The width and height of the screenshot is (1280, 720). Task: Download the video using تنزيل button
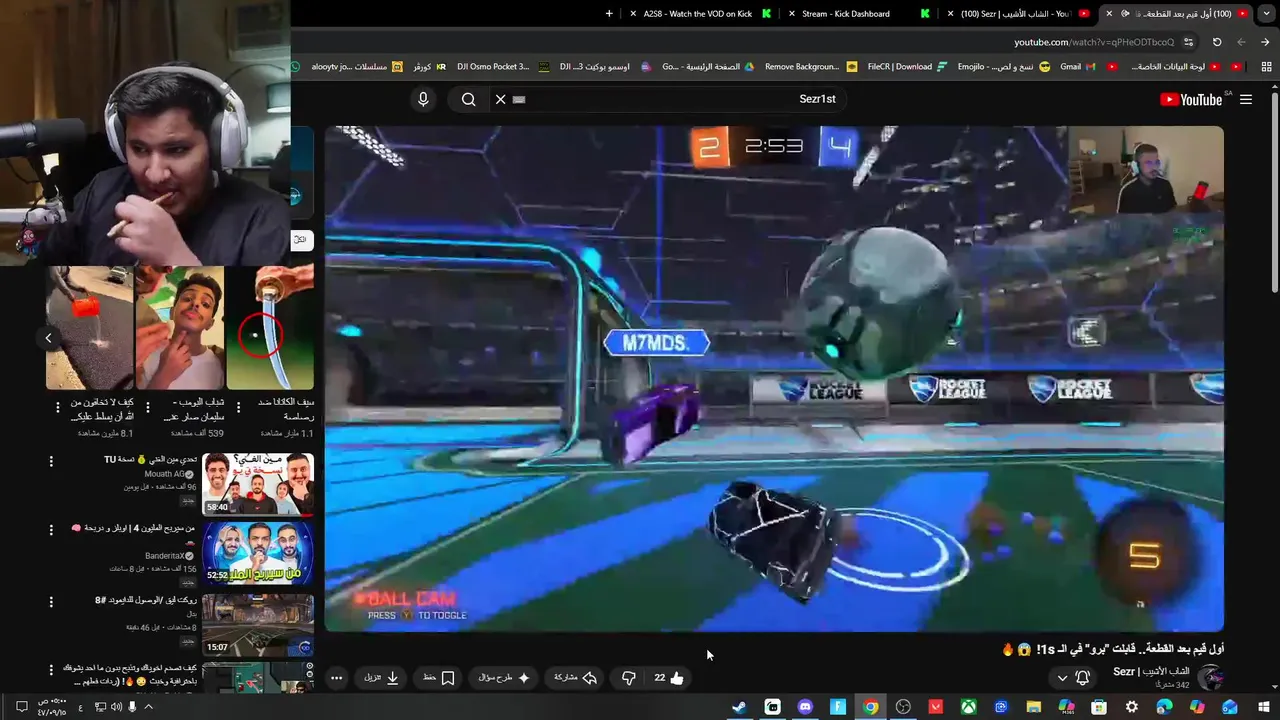381,678
